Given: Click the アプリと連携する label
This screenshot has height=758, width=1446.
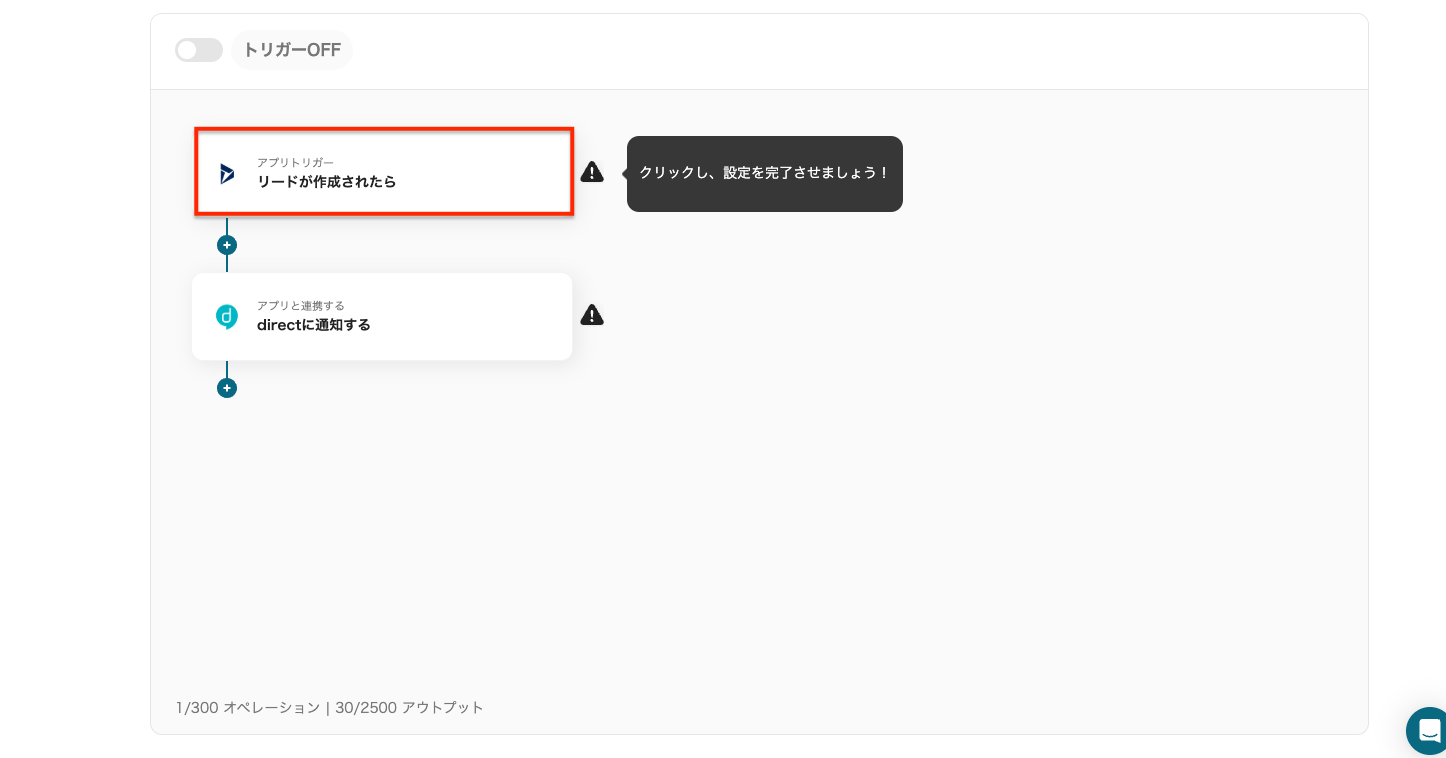Looking at the screenshot, I should point(300,305).
